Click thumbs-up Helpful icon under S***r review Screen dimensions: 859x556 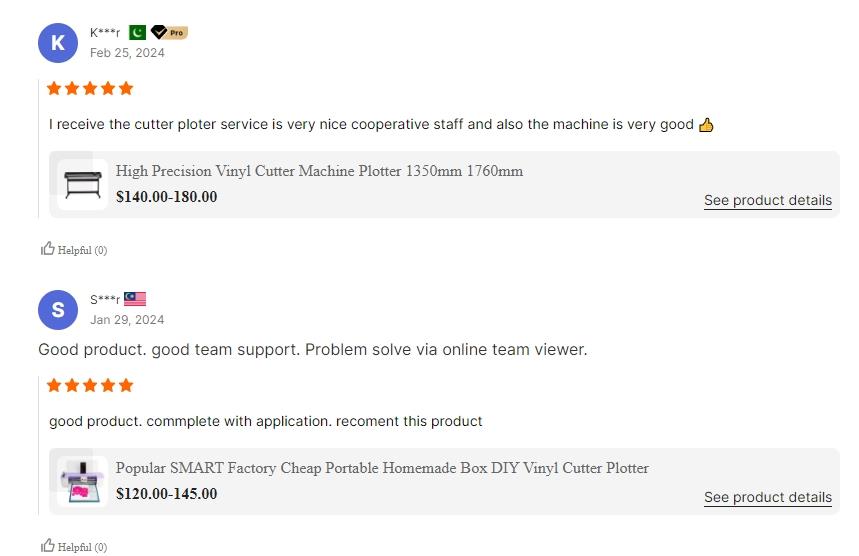tap(48, 546)
